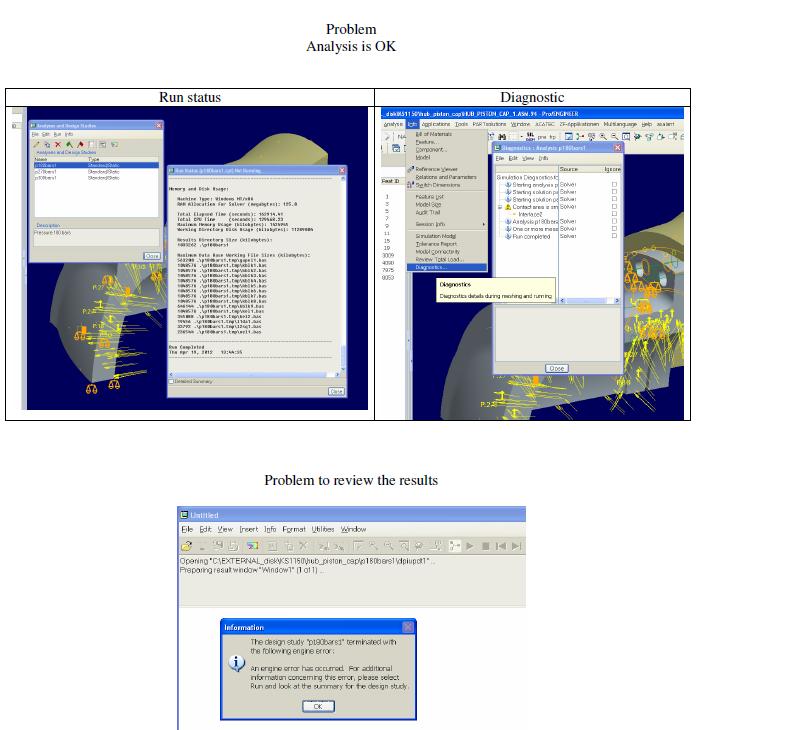Open View menu in the Diagnostics dialog
Viewport: 800px width, 730px height.
click(x=528, y=158)
